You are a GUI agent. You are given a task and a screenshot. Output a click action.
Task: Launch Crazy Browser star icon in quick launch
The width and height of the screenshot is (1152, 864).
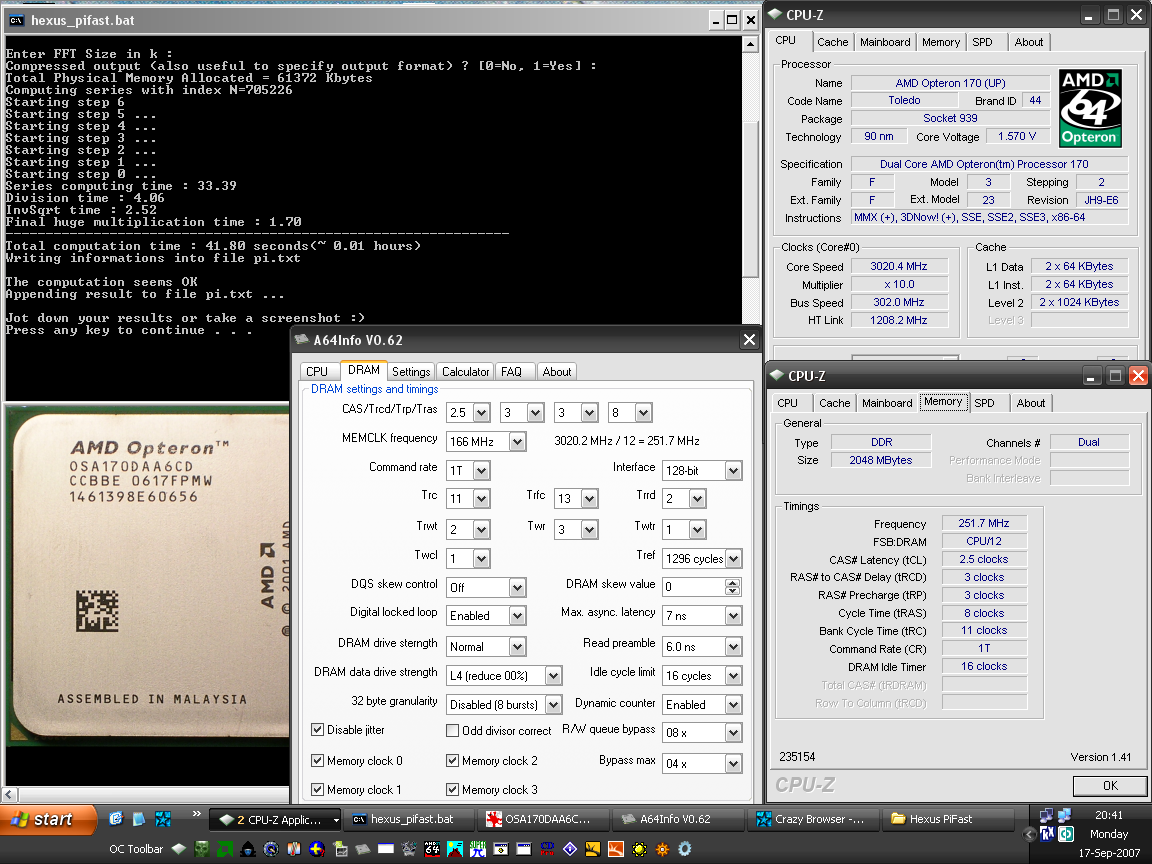pyautogui.click(x=163, y=818)
